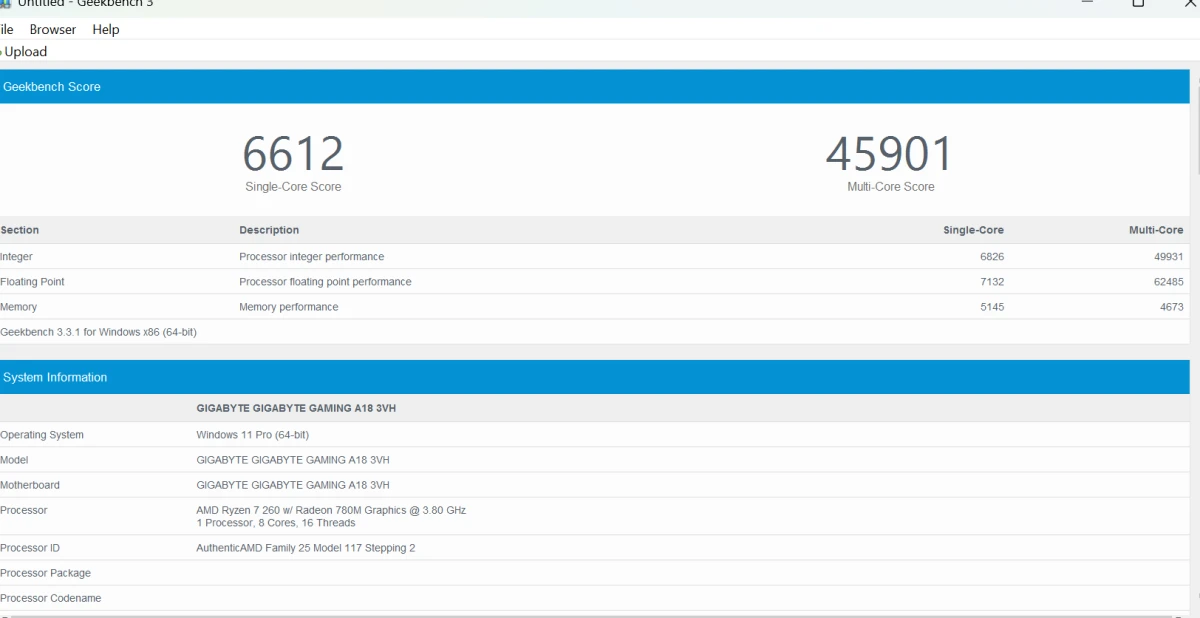Minimize the Geekbench 3 window
The height and width of the screenshot is (618, 1200).
pyautogui.click(x=1088, y=3)
